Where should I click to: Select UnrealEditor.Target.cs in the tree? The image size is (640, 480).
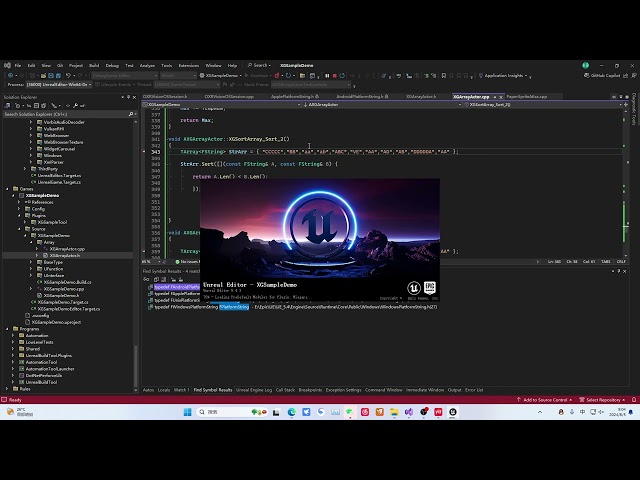(59, 176)
